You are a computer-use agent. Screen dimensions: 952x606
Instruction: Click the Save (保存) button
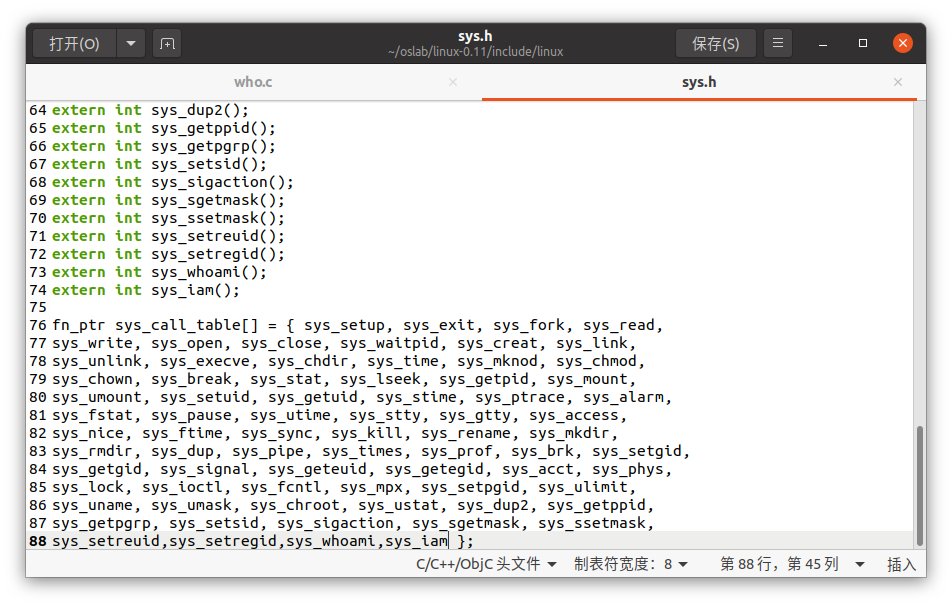coord(716,44)
